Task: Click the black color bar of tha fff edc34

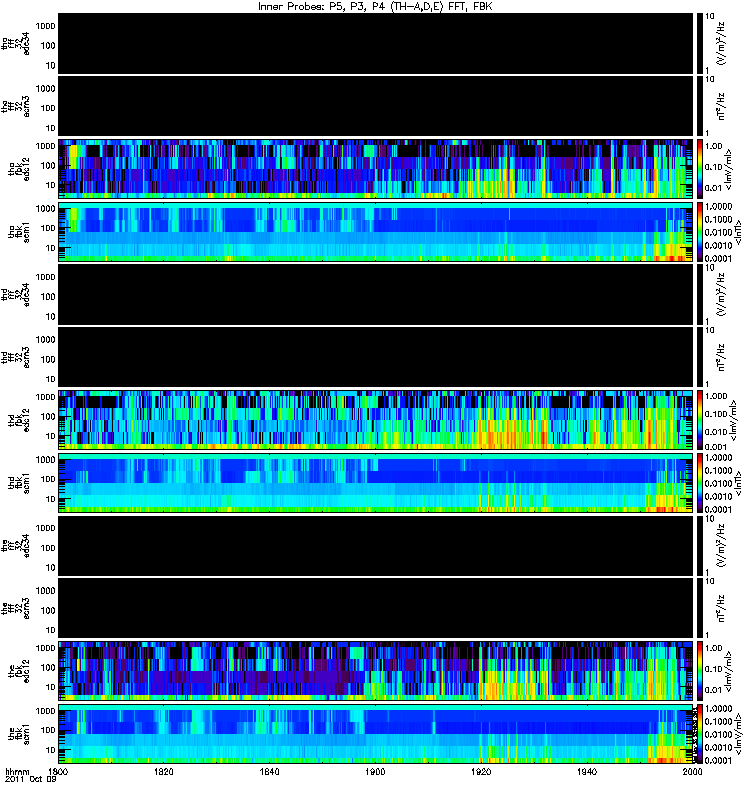Action: 700,43
